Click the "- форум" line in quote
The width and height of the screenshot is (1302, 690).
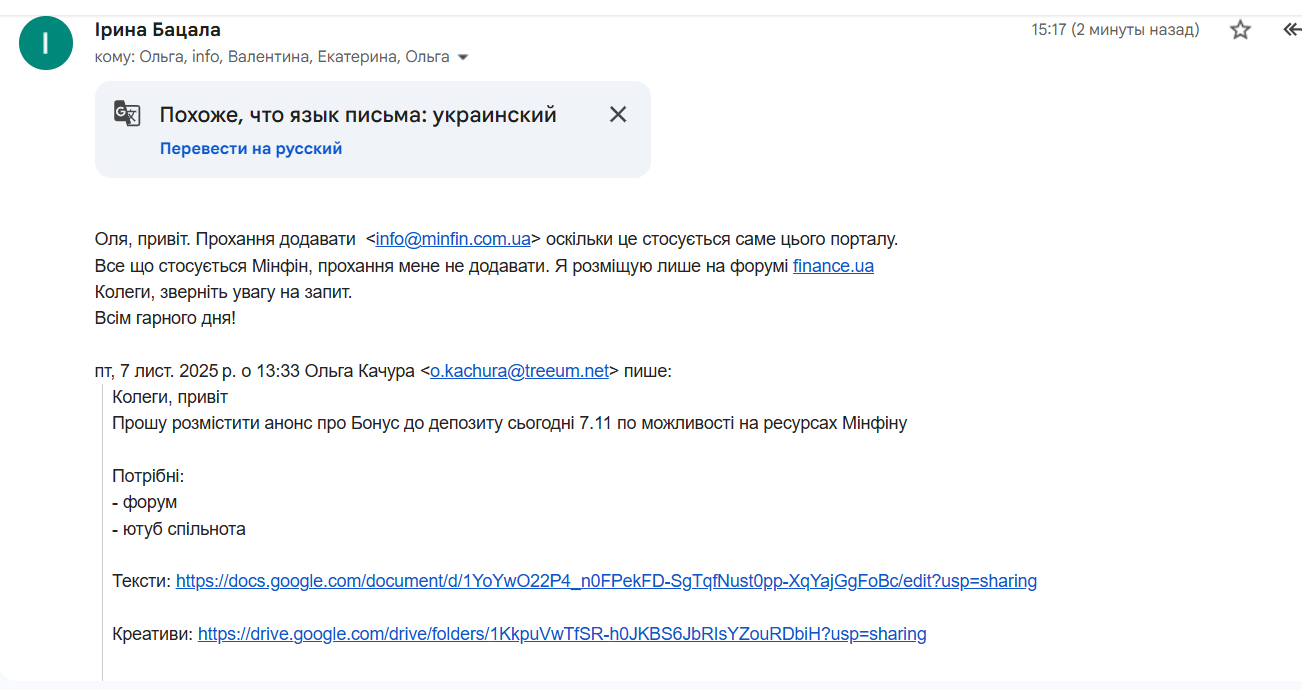click(145, 503)
